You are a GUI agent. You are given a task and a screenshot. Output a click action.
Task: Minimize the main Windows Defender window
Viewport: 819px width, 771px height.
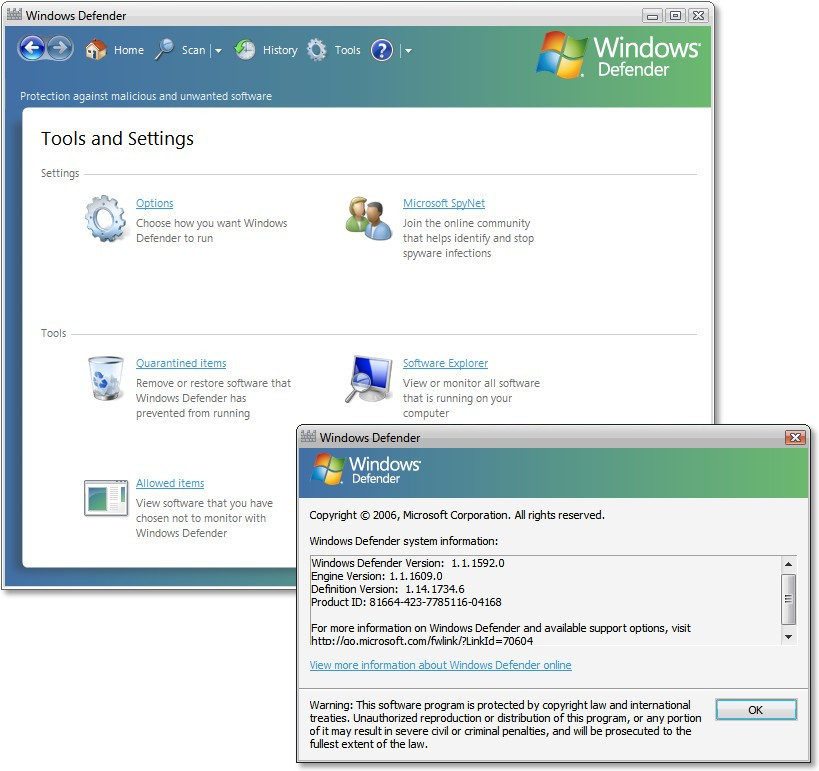pos(652,16)
